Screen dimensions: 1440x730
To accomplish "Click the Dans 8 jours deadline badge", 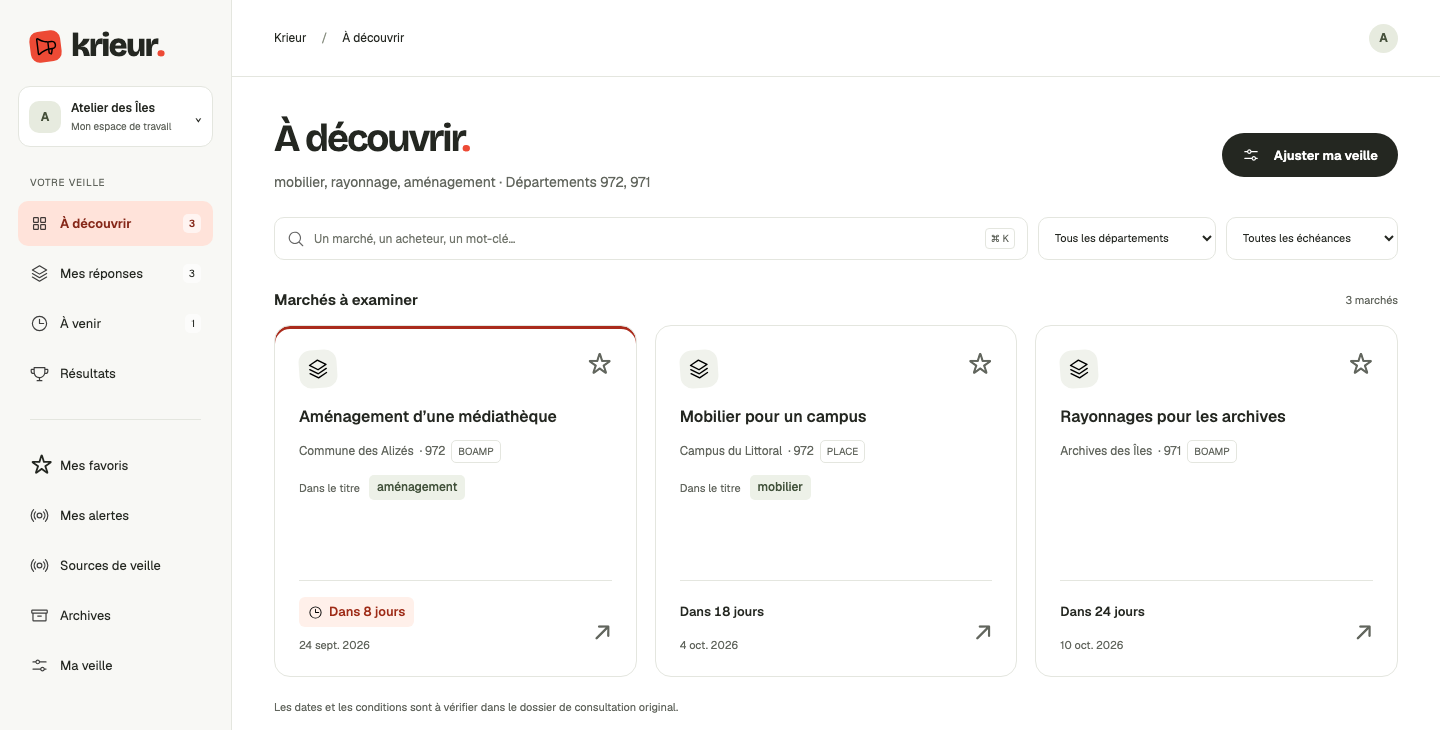I will click(356, 612).
